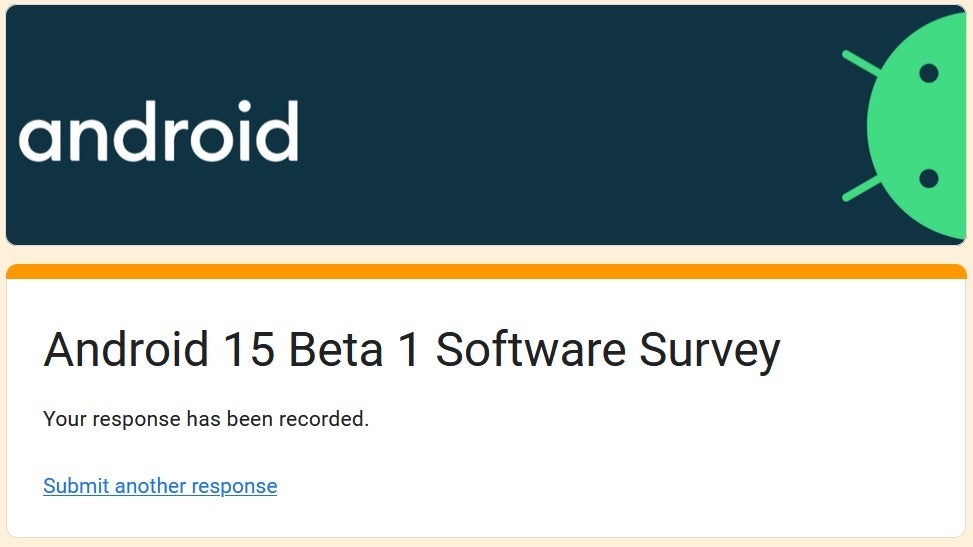Click the robot's lower eye dot
973x547 pixels.
[928, 179]
